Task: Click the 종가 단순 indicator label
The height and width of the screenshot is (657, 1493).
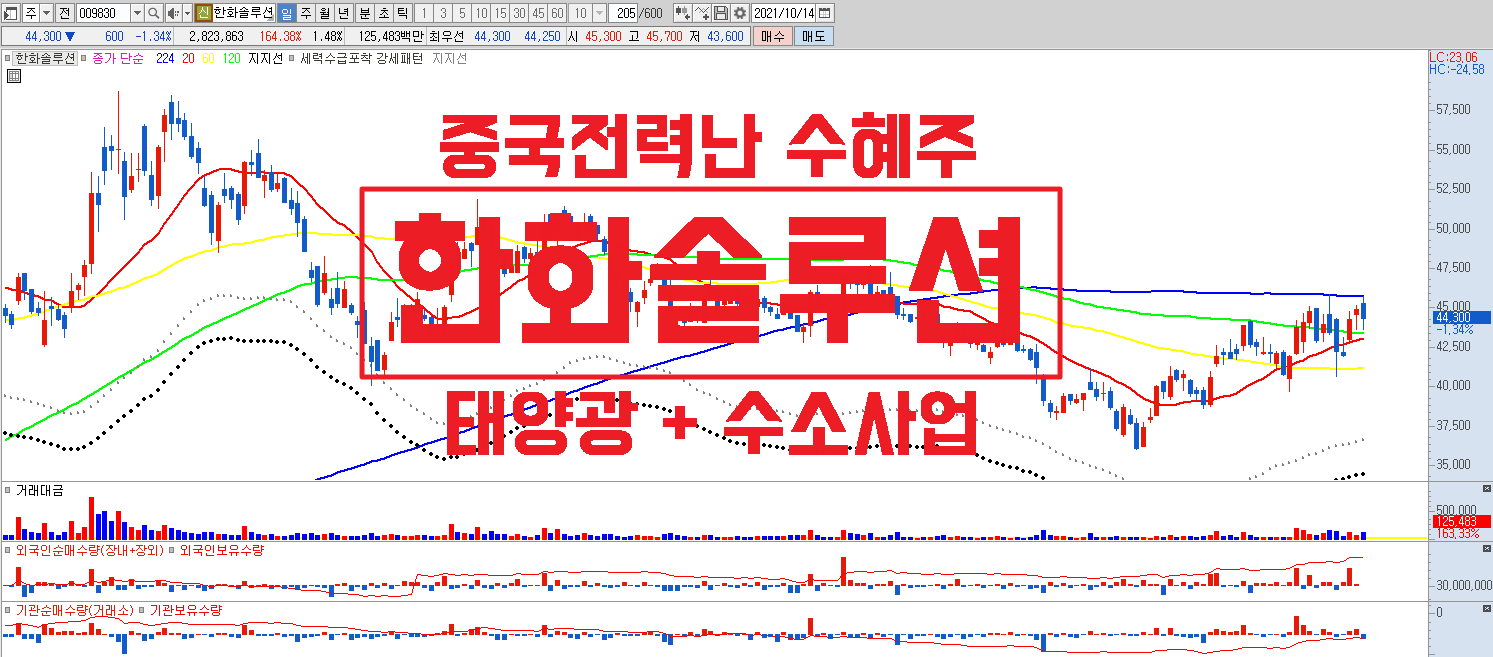Action: (118, 59)
